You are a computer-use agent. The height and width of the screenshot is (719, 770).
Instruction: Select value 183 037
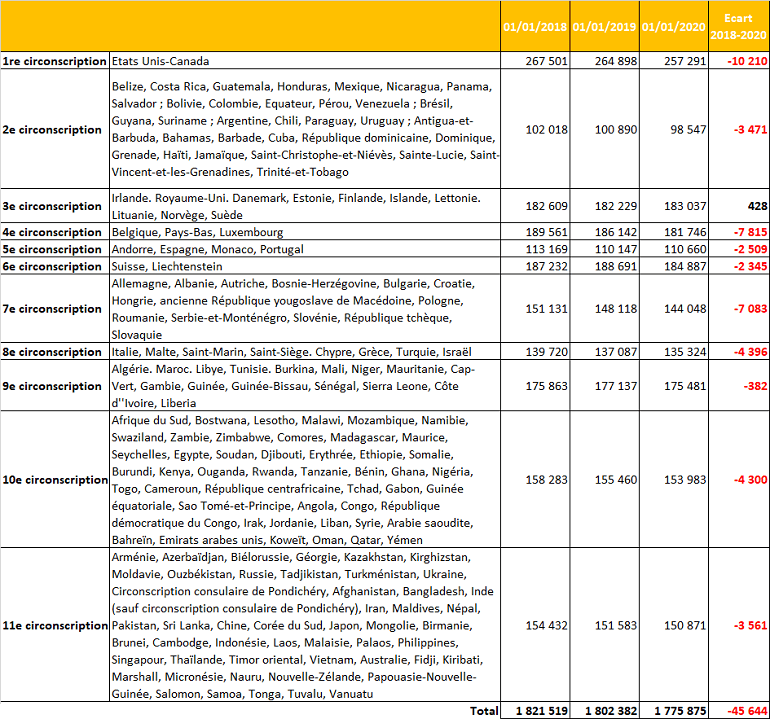coord(685,206)
